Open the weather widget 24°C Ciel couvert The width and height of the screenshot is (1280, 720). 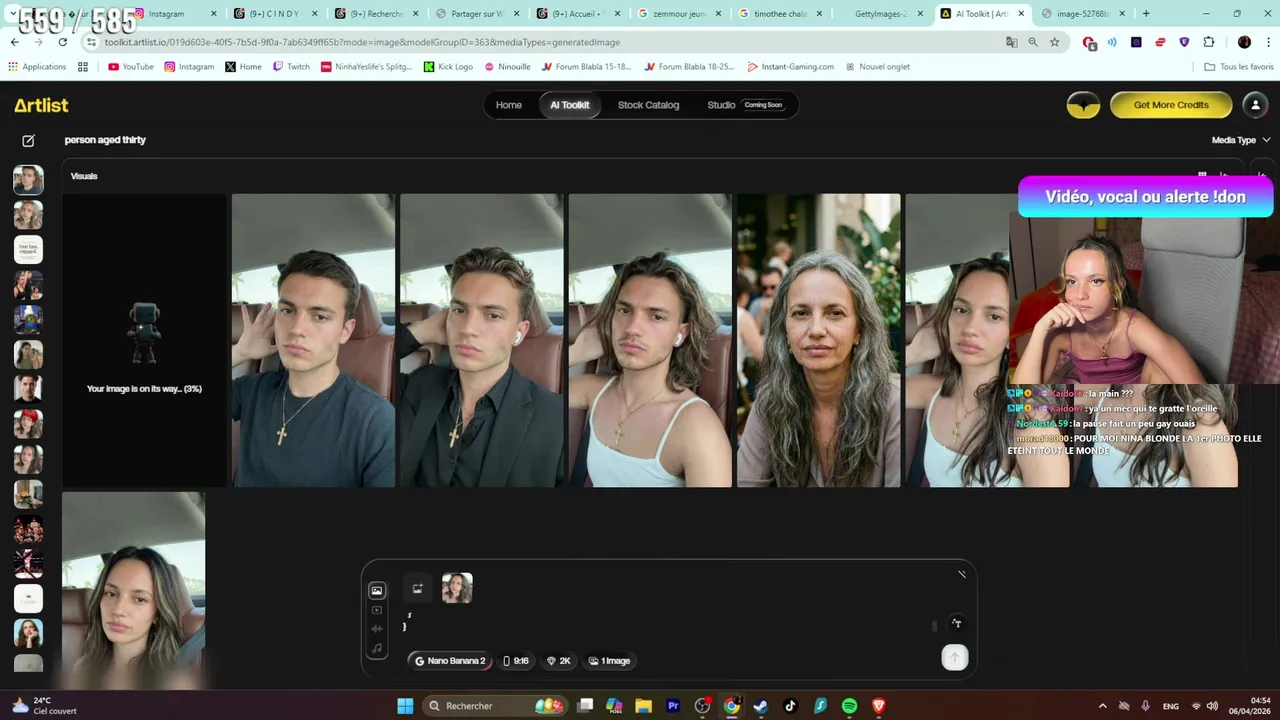(44, 706)
